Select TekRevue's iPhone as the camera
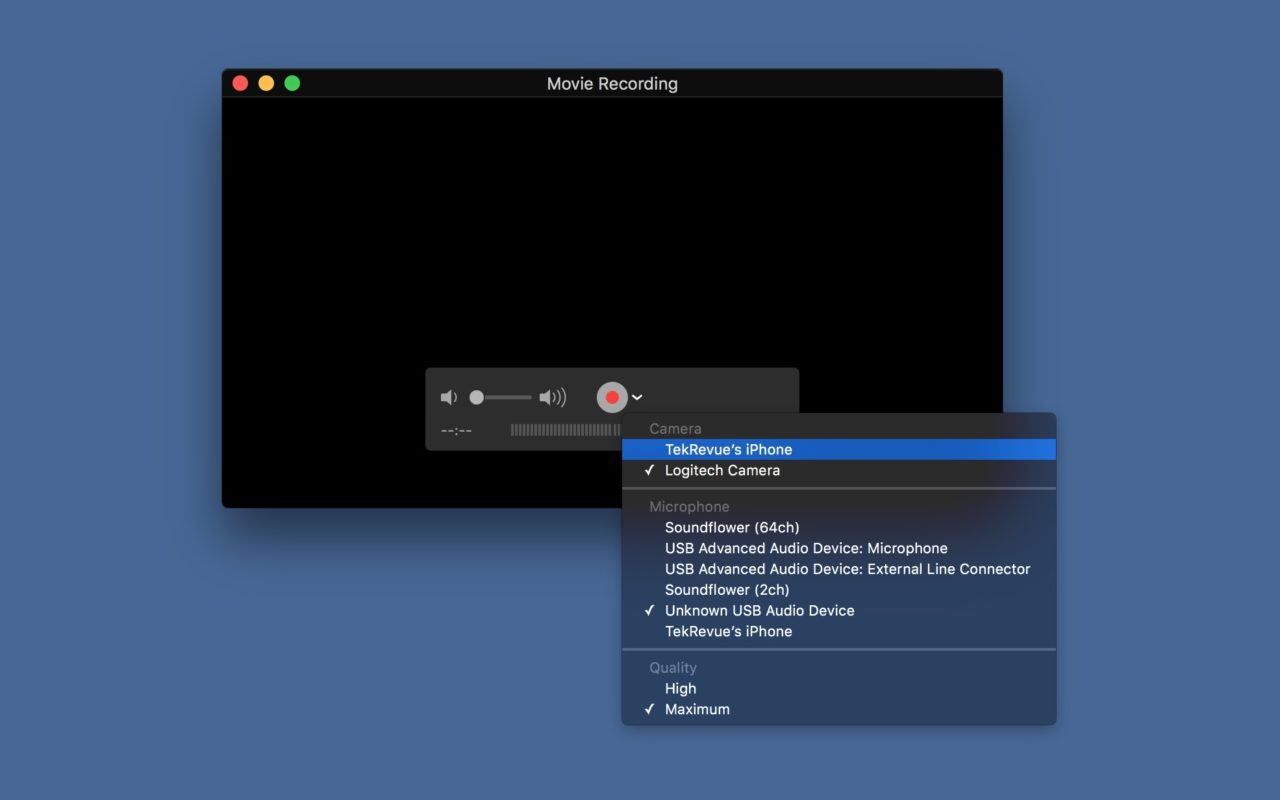1280x800 pixels. (x=839, y=449)
